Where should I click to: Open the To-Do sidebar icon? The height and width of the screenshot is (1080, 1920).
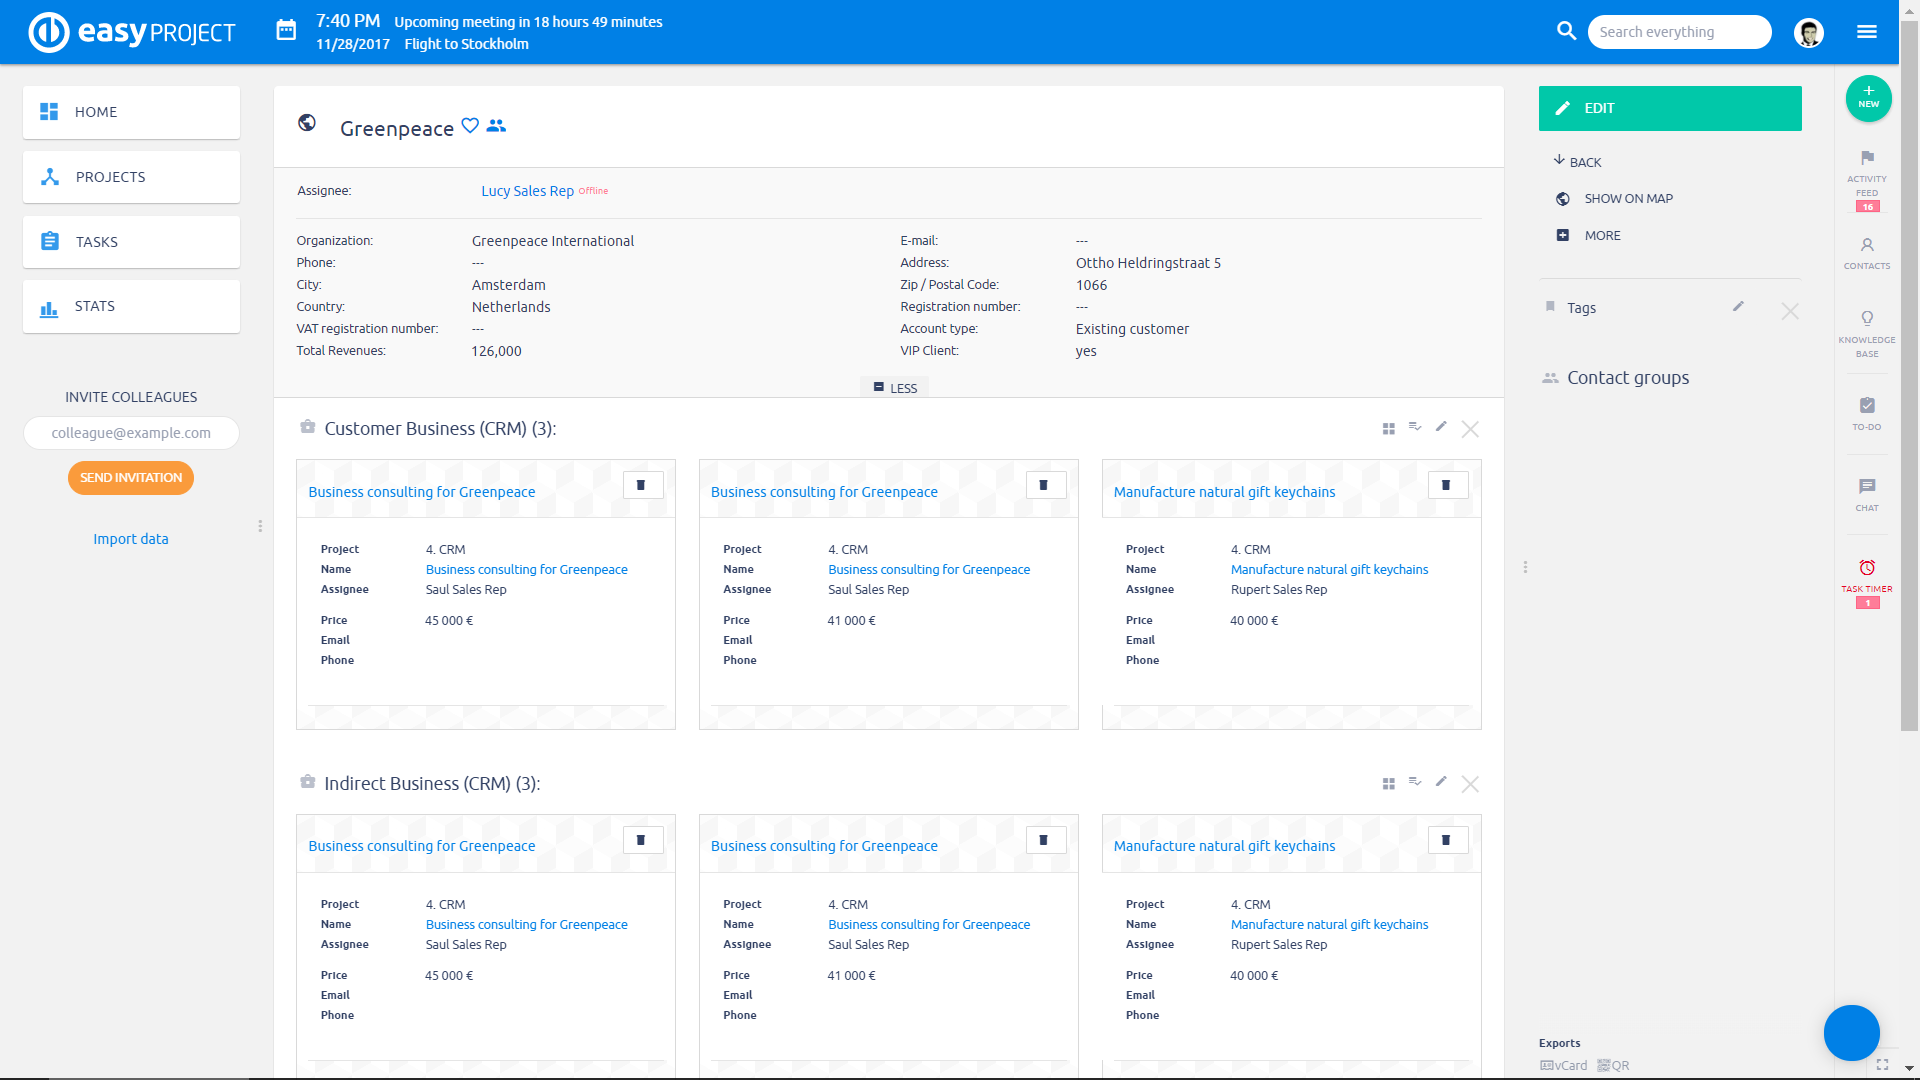[1867, 413]
